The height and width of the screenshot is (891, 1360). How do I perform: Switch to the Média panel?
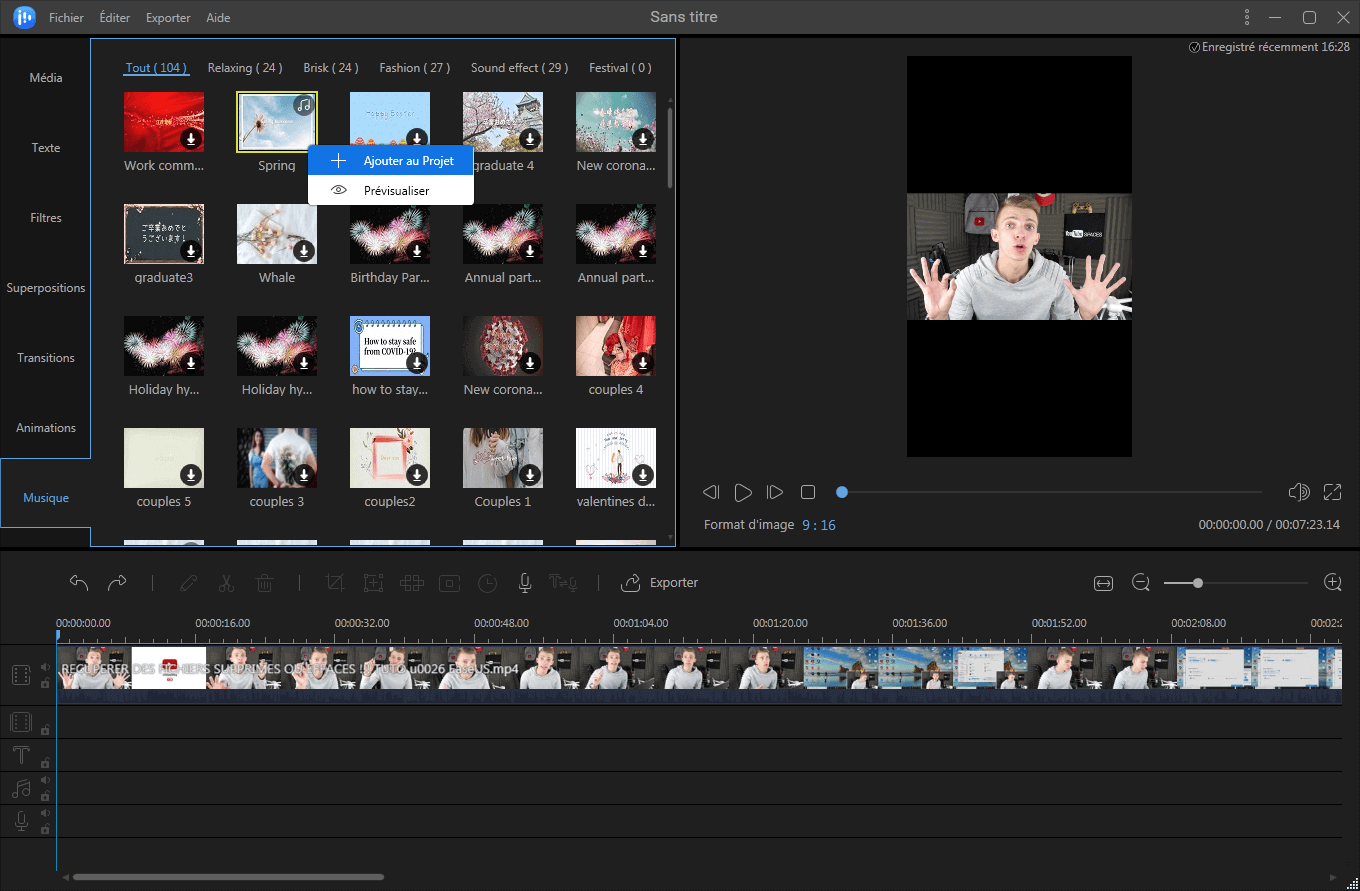point(45,78)
